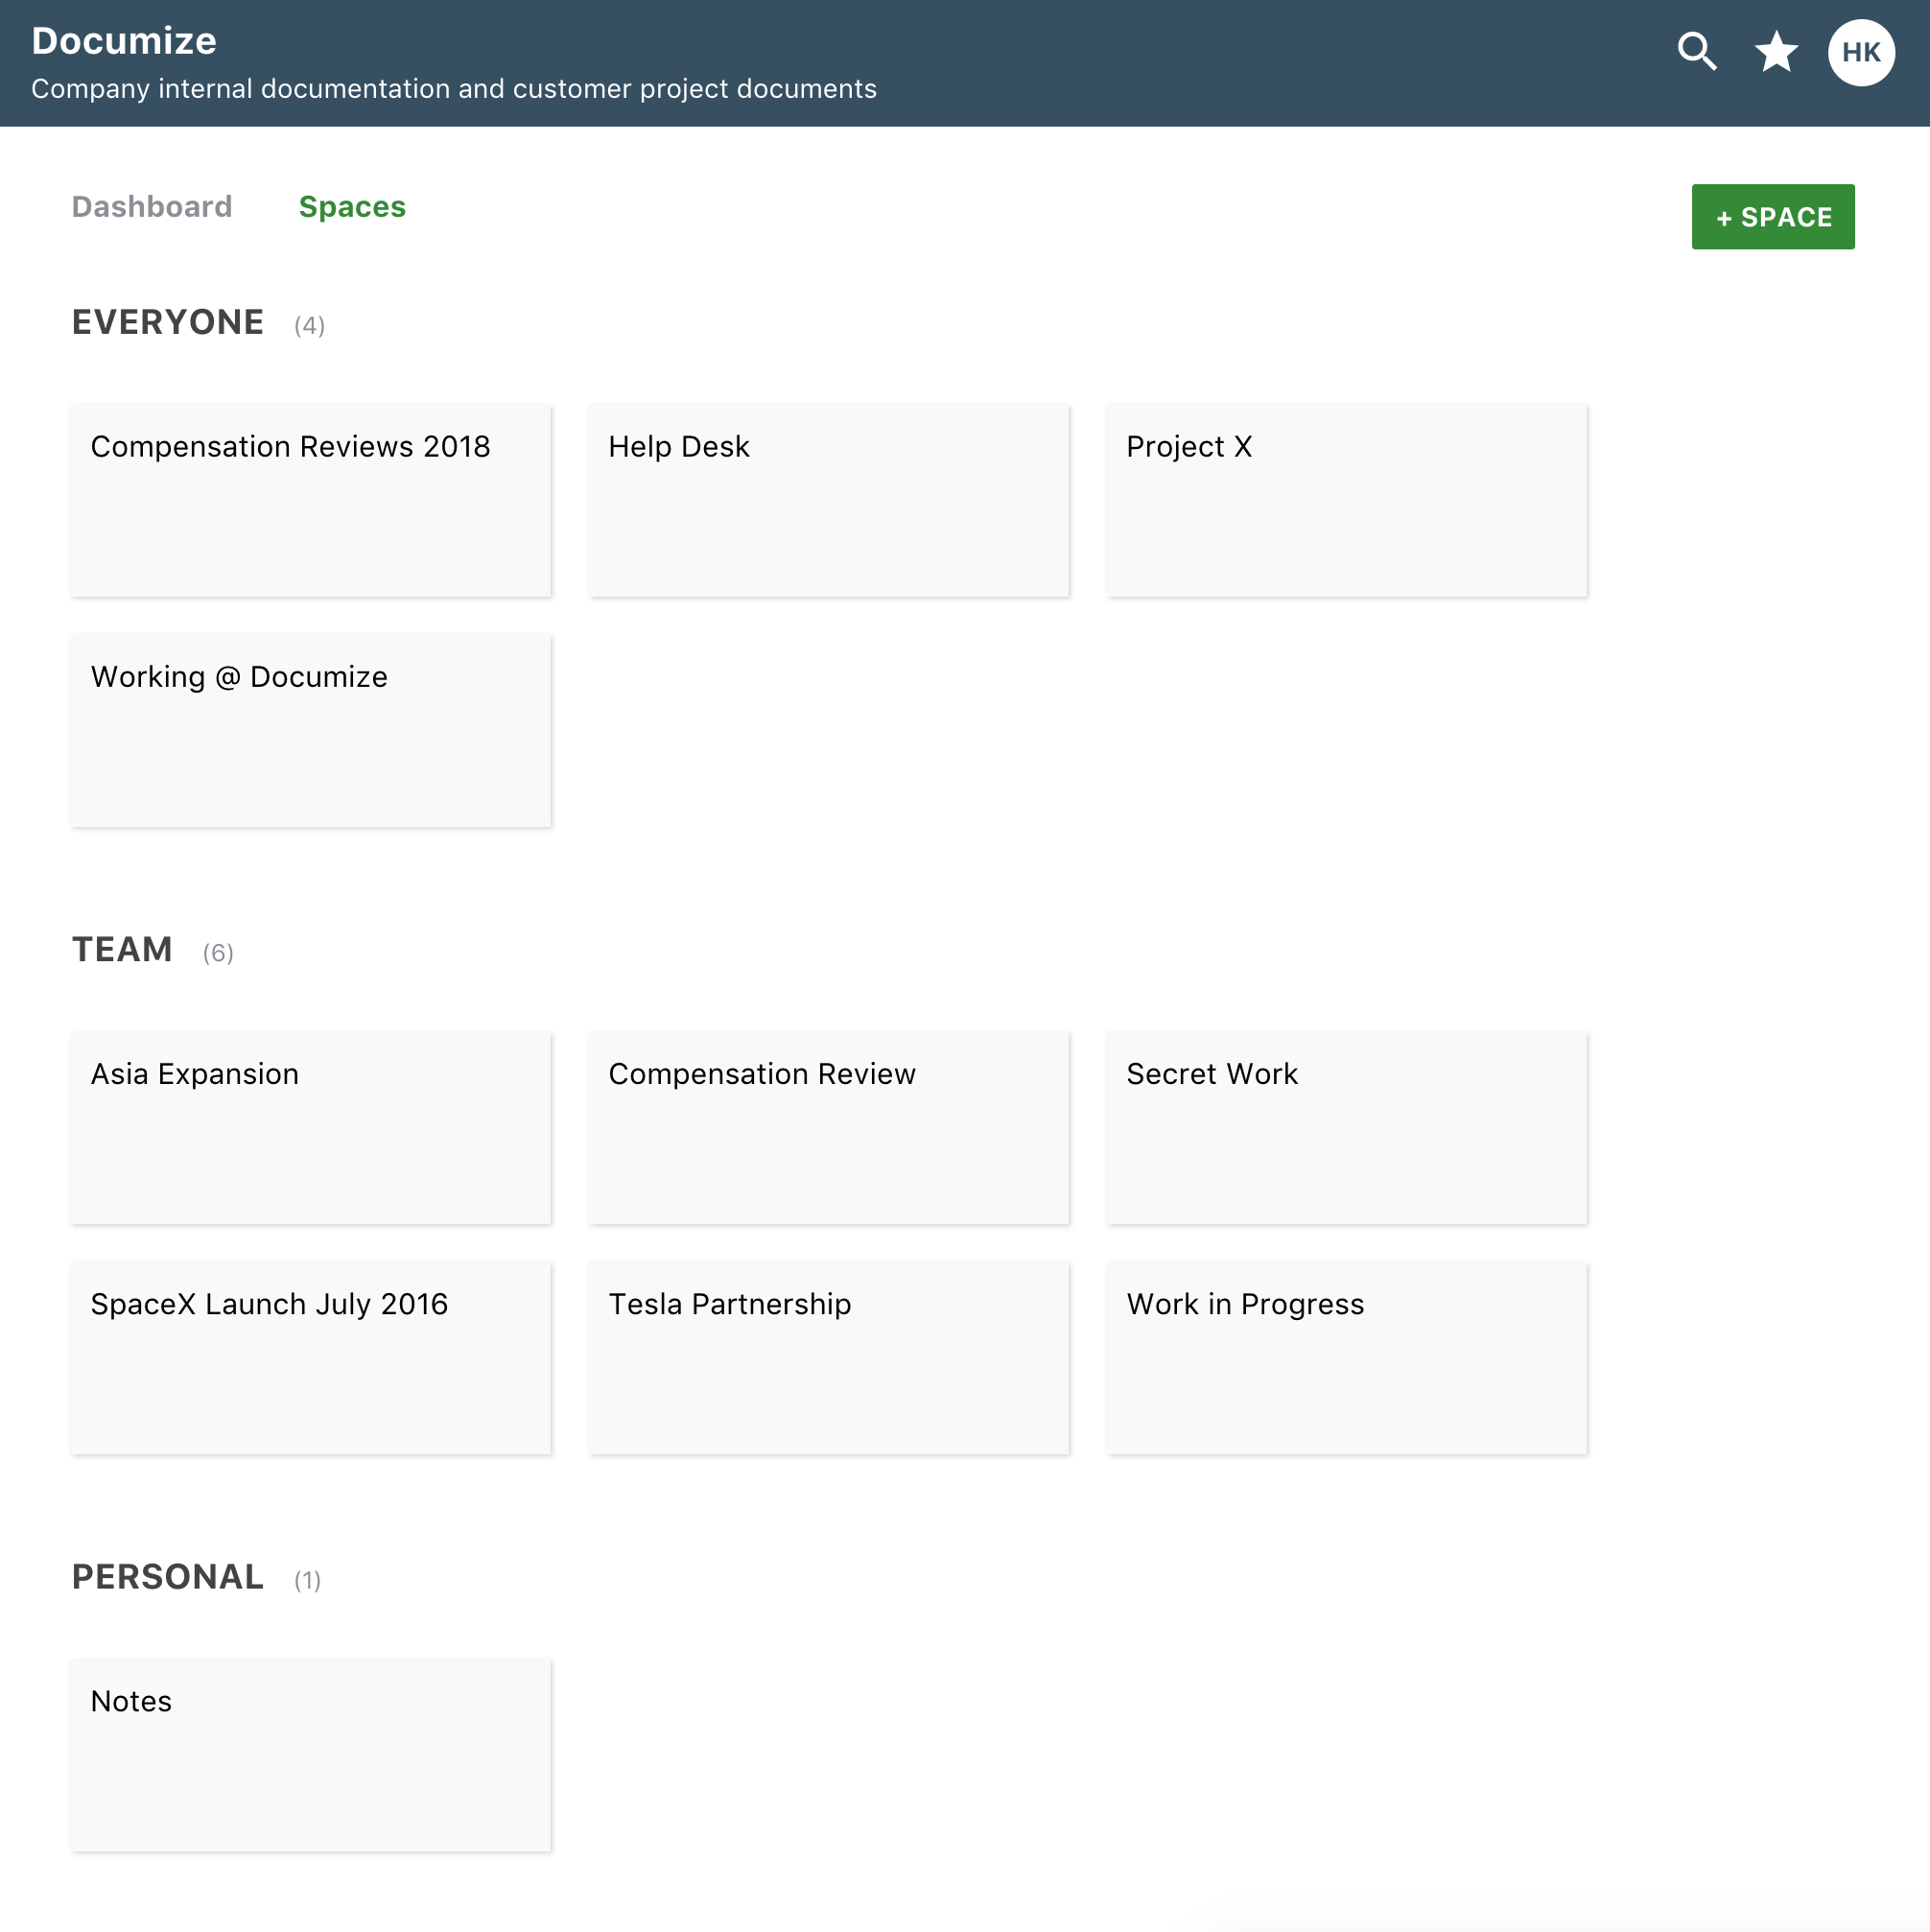
Task: Open the Compensation Review team space
Action: coord(828,1127)
